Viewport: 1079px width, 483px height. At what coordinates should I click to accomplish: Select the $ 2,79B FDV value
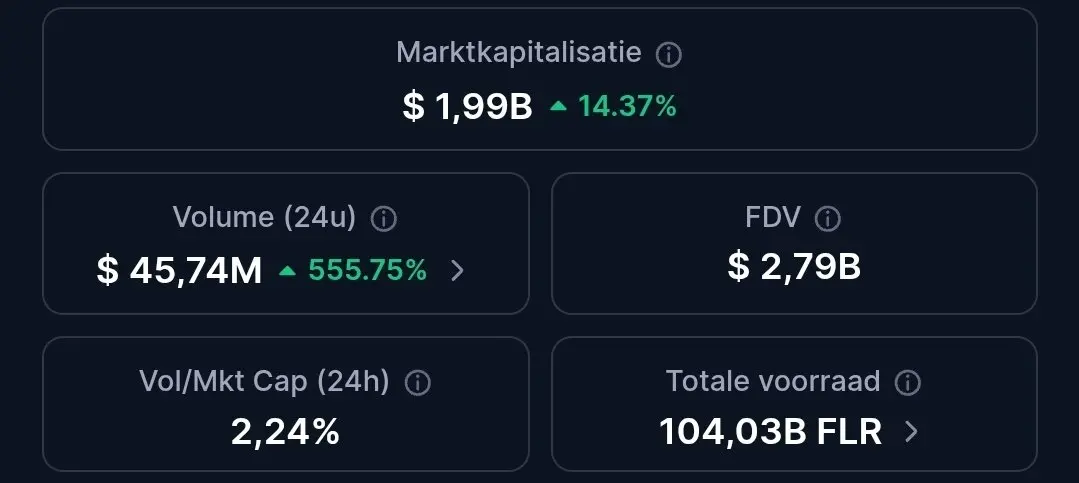click(794, 267)
